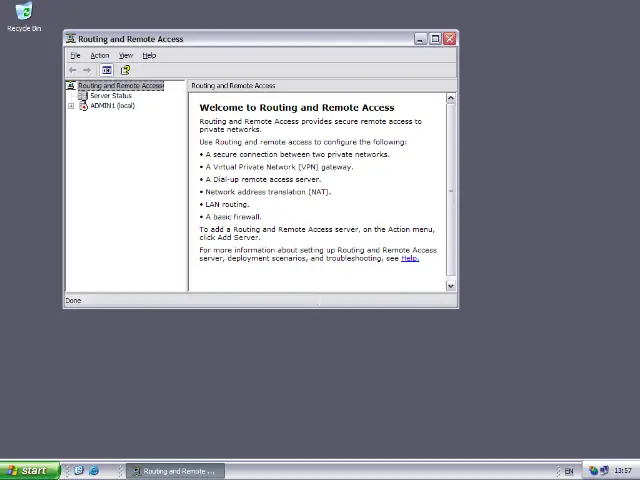Open the Help menu
Viewport: 640px width, 480px height.
click(149, 56)
